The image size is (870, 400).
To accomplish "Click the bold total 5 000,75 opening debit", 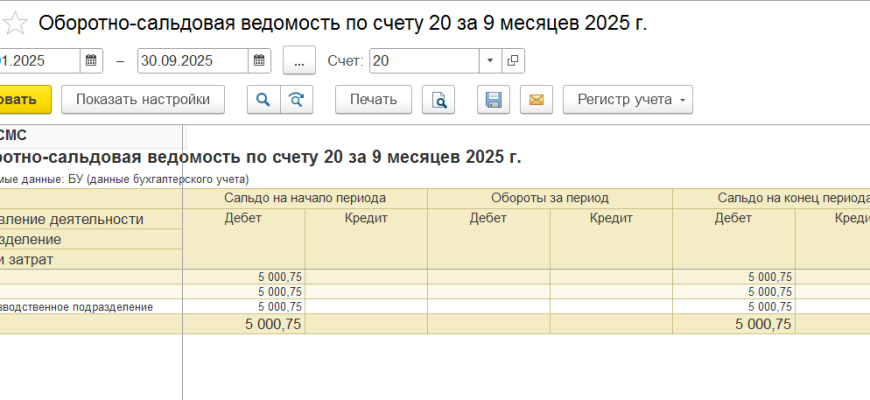I will point(273,324).
